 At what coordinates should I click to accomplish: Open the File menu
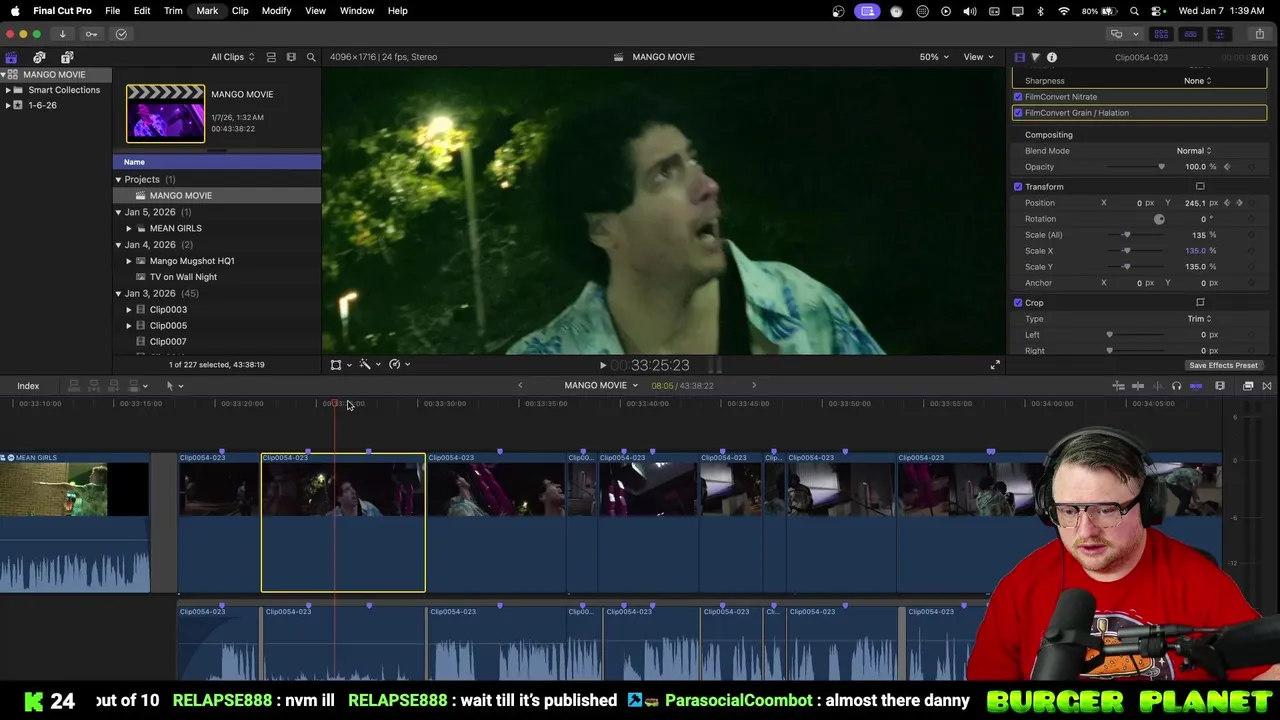point(113,11)
